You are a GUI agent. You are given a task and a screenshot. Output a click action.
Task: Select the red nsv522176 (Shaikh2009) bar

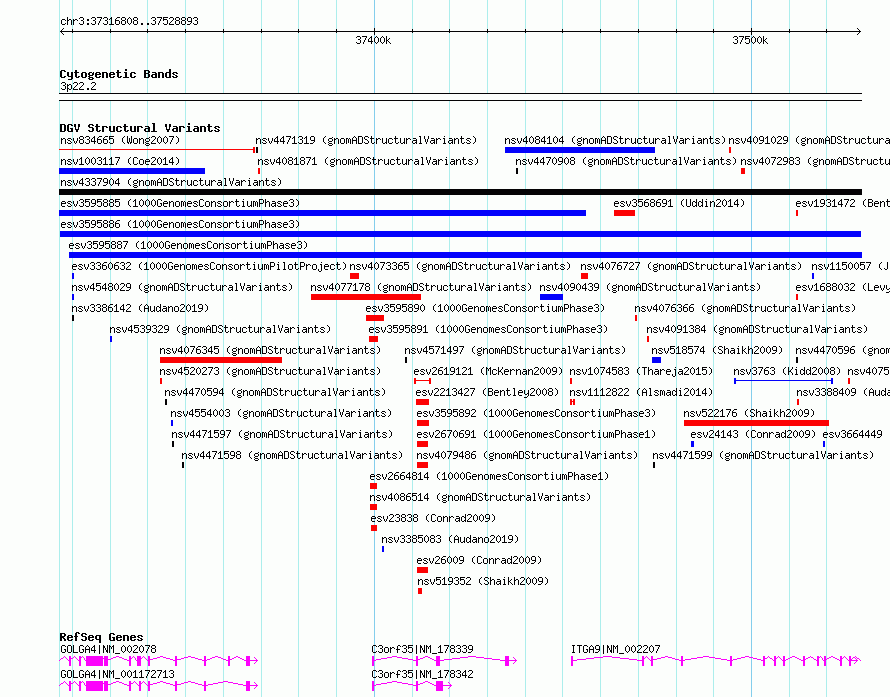pyautogui.click(x=756, y=423)
